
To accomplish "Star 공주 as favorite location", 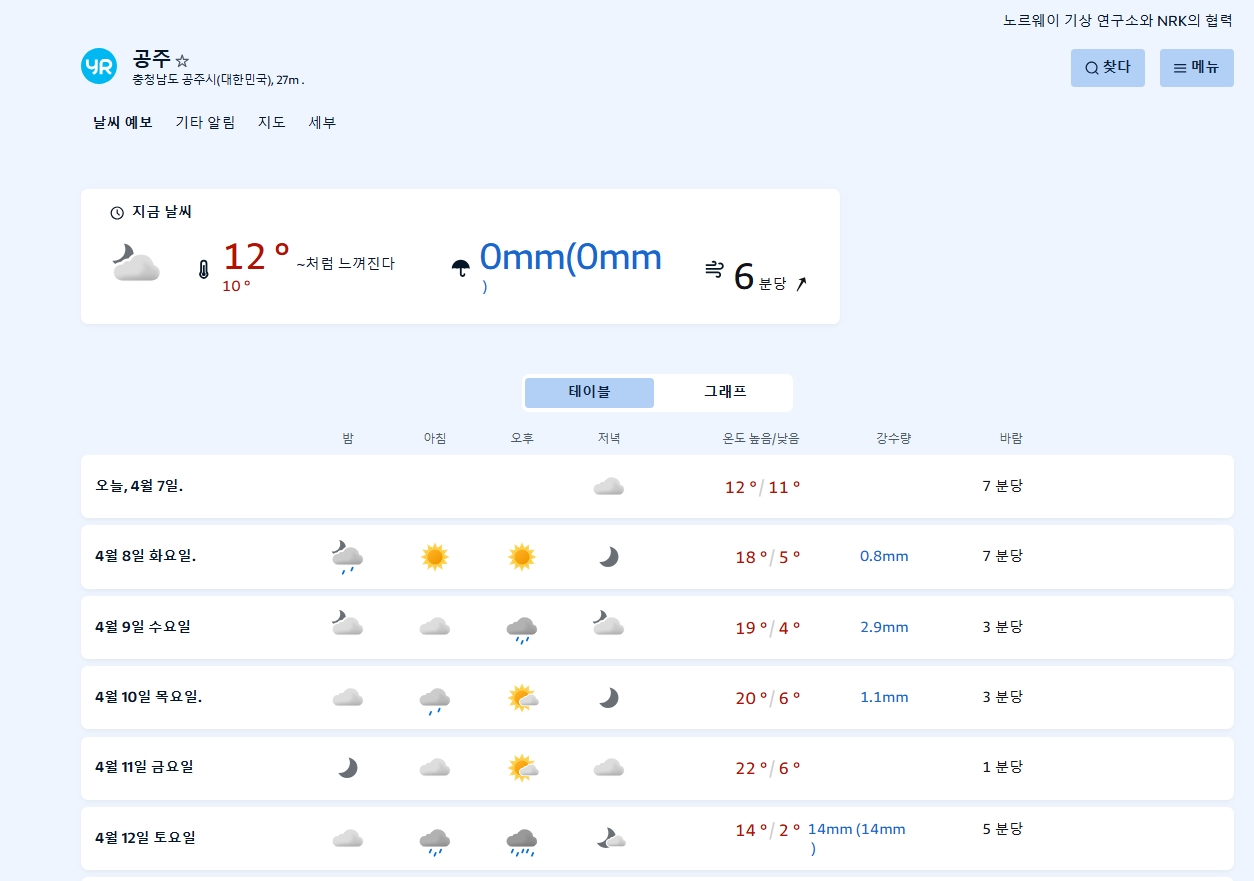I will coord(182,61).
